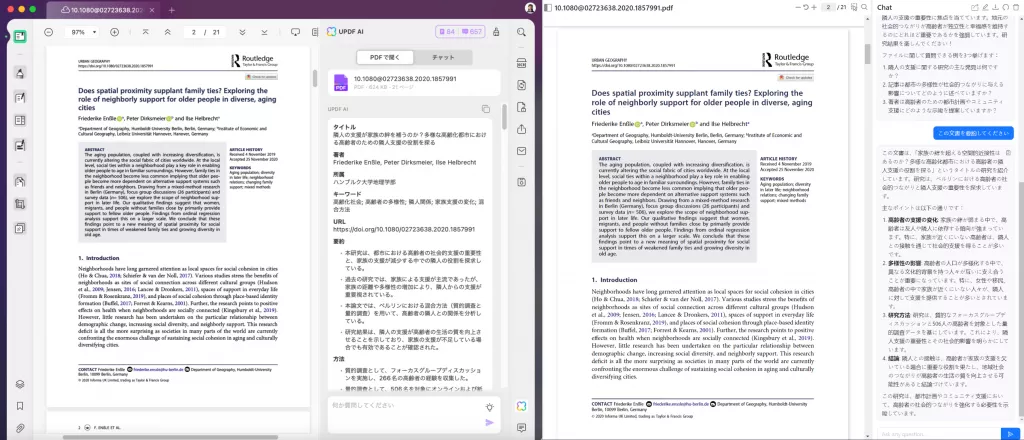Click the UPDF AI flower icon at bottom right
Image resolution: width=1024 pixels, height=440 pixels.
pos(521,406)
